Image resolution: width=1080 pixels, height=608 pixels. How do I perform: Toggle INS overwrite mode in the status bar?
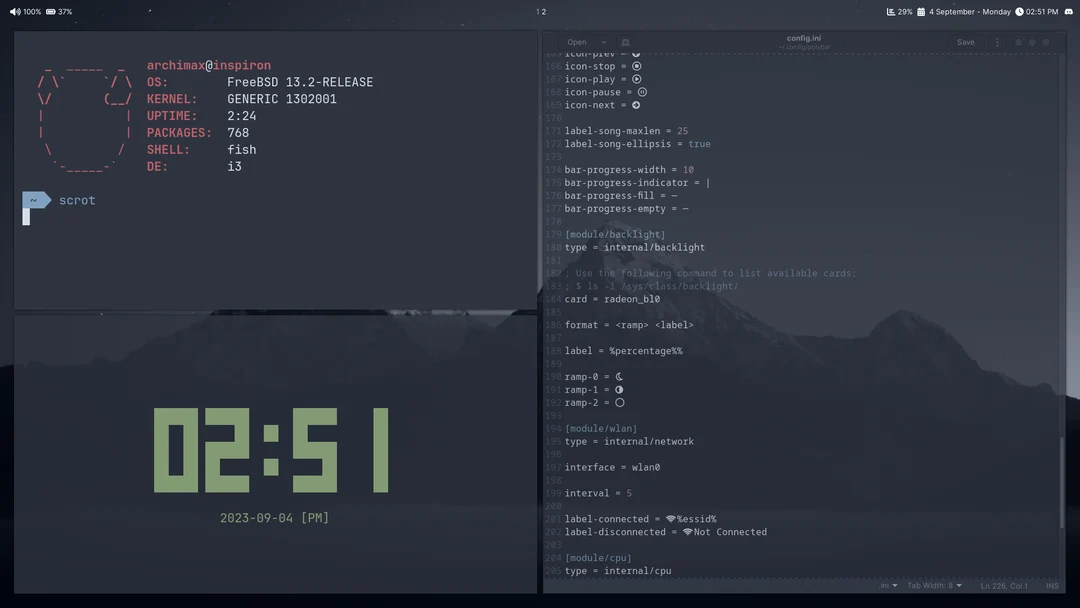pyautogui.click(x=1052, y=585)
